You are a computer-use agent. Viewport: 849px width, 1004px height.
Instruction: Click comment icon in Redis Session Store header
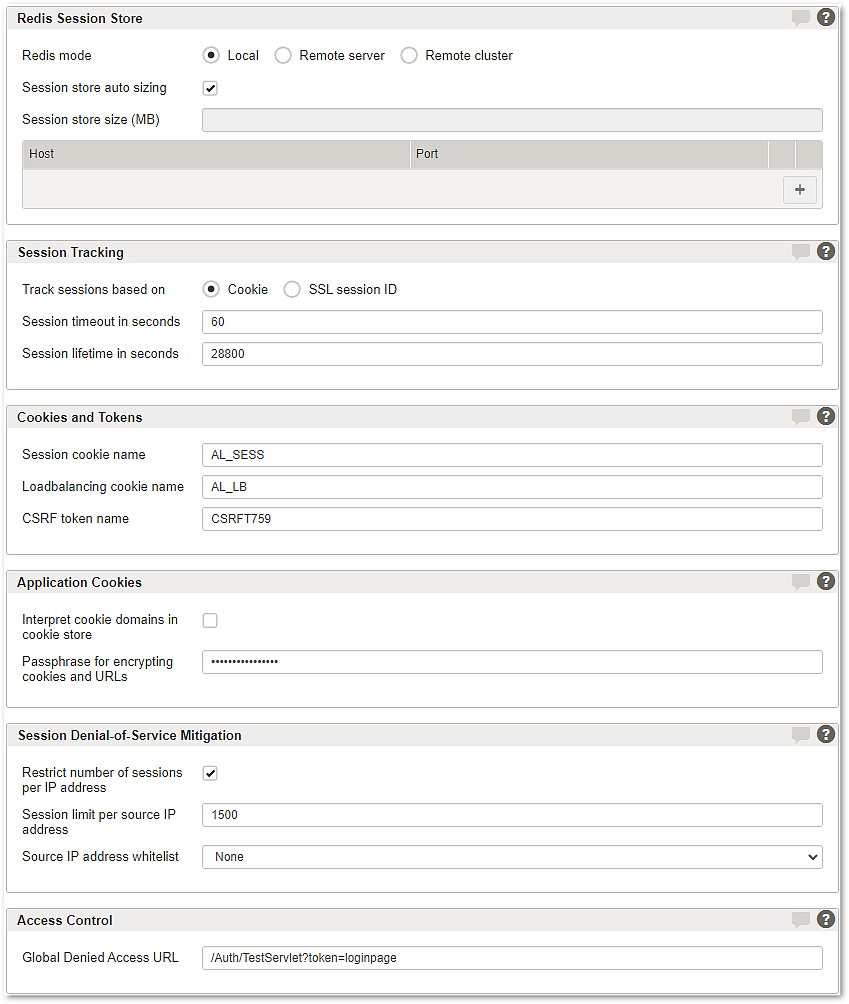coord(800,18)
